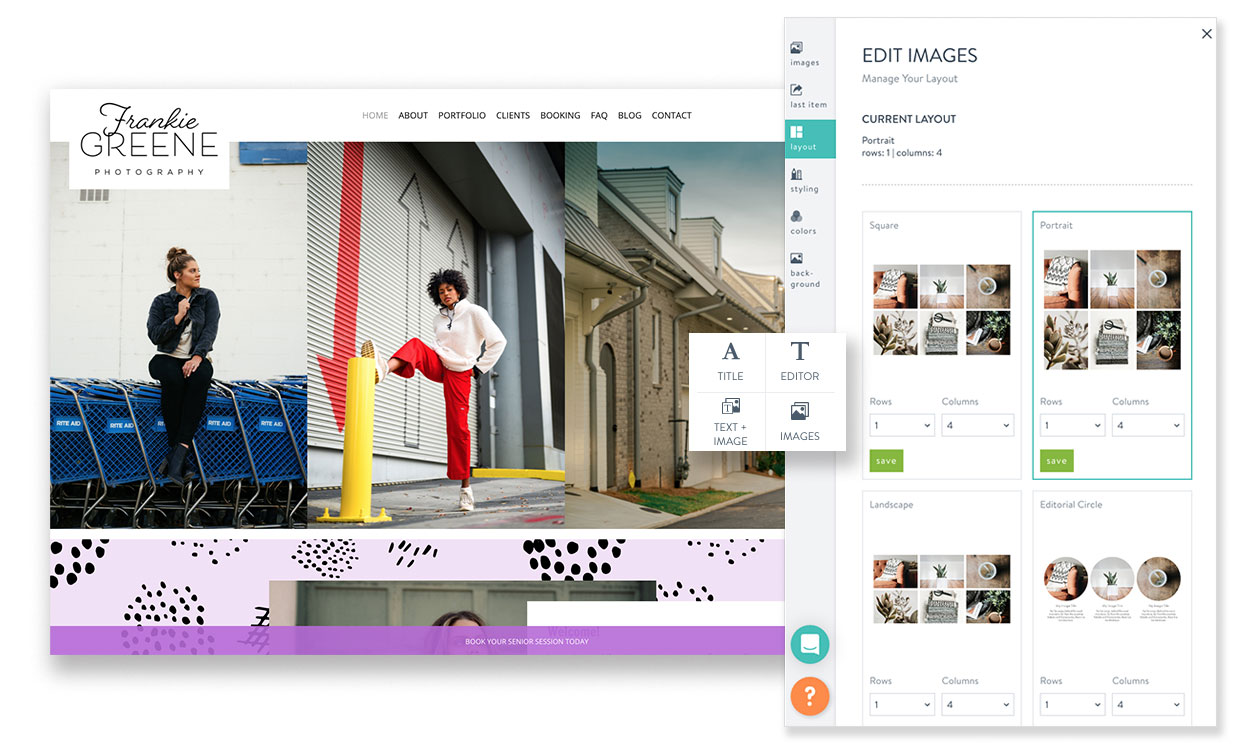Viewport: 1248px width, 744px height.
Task: Add a Title block
Action: (730, 362)
